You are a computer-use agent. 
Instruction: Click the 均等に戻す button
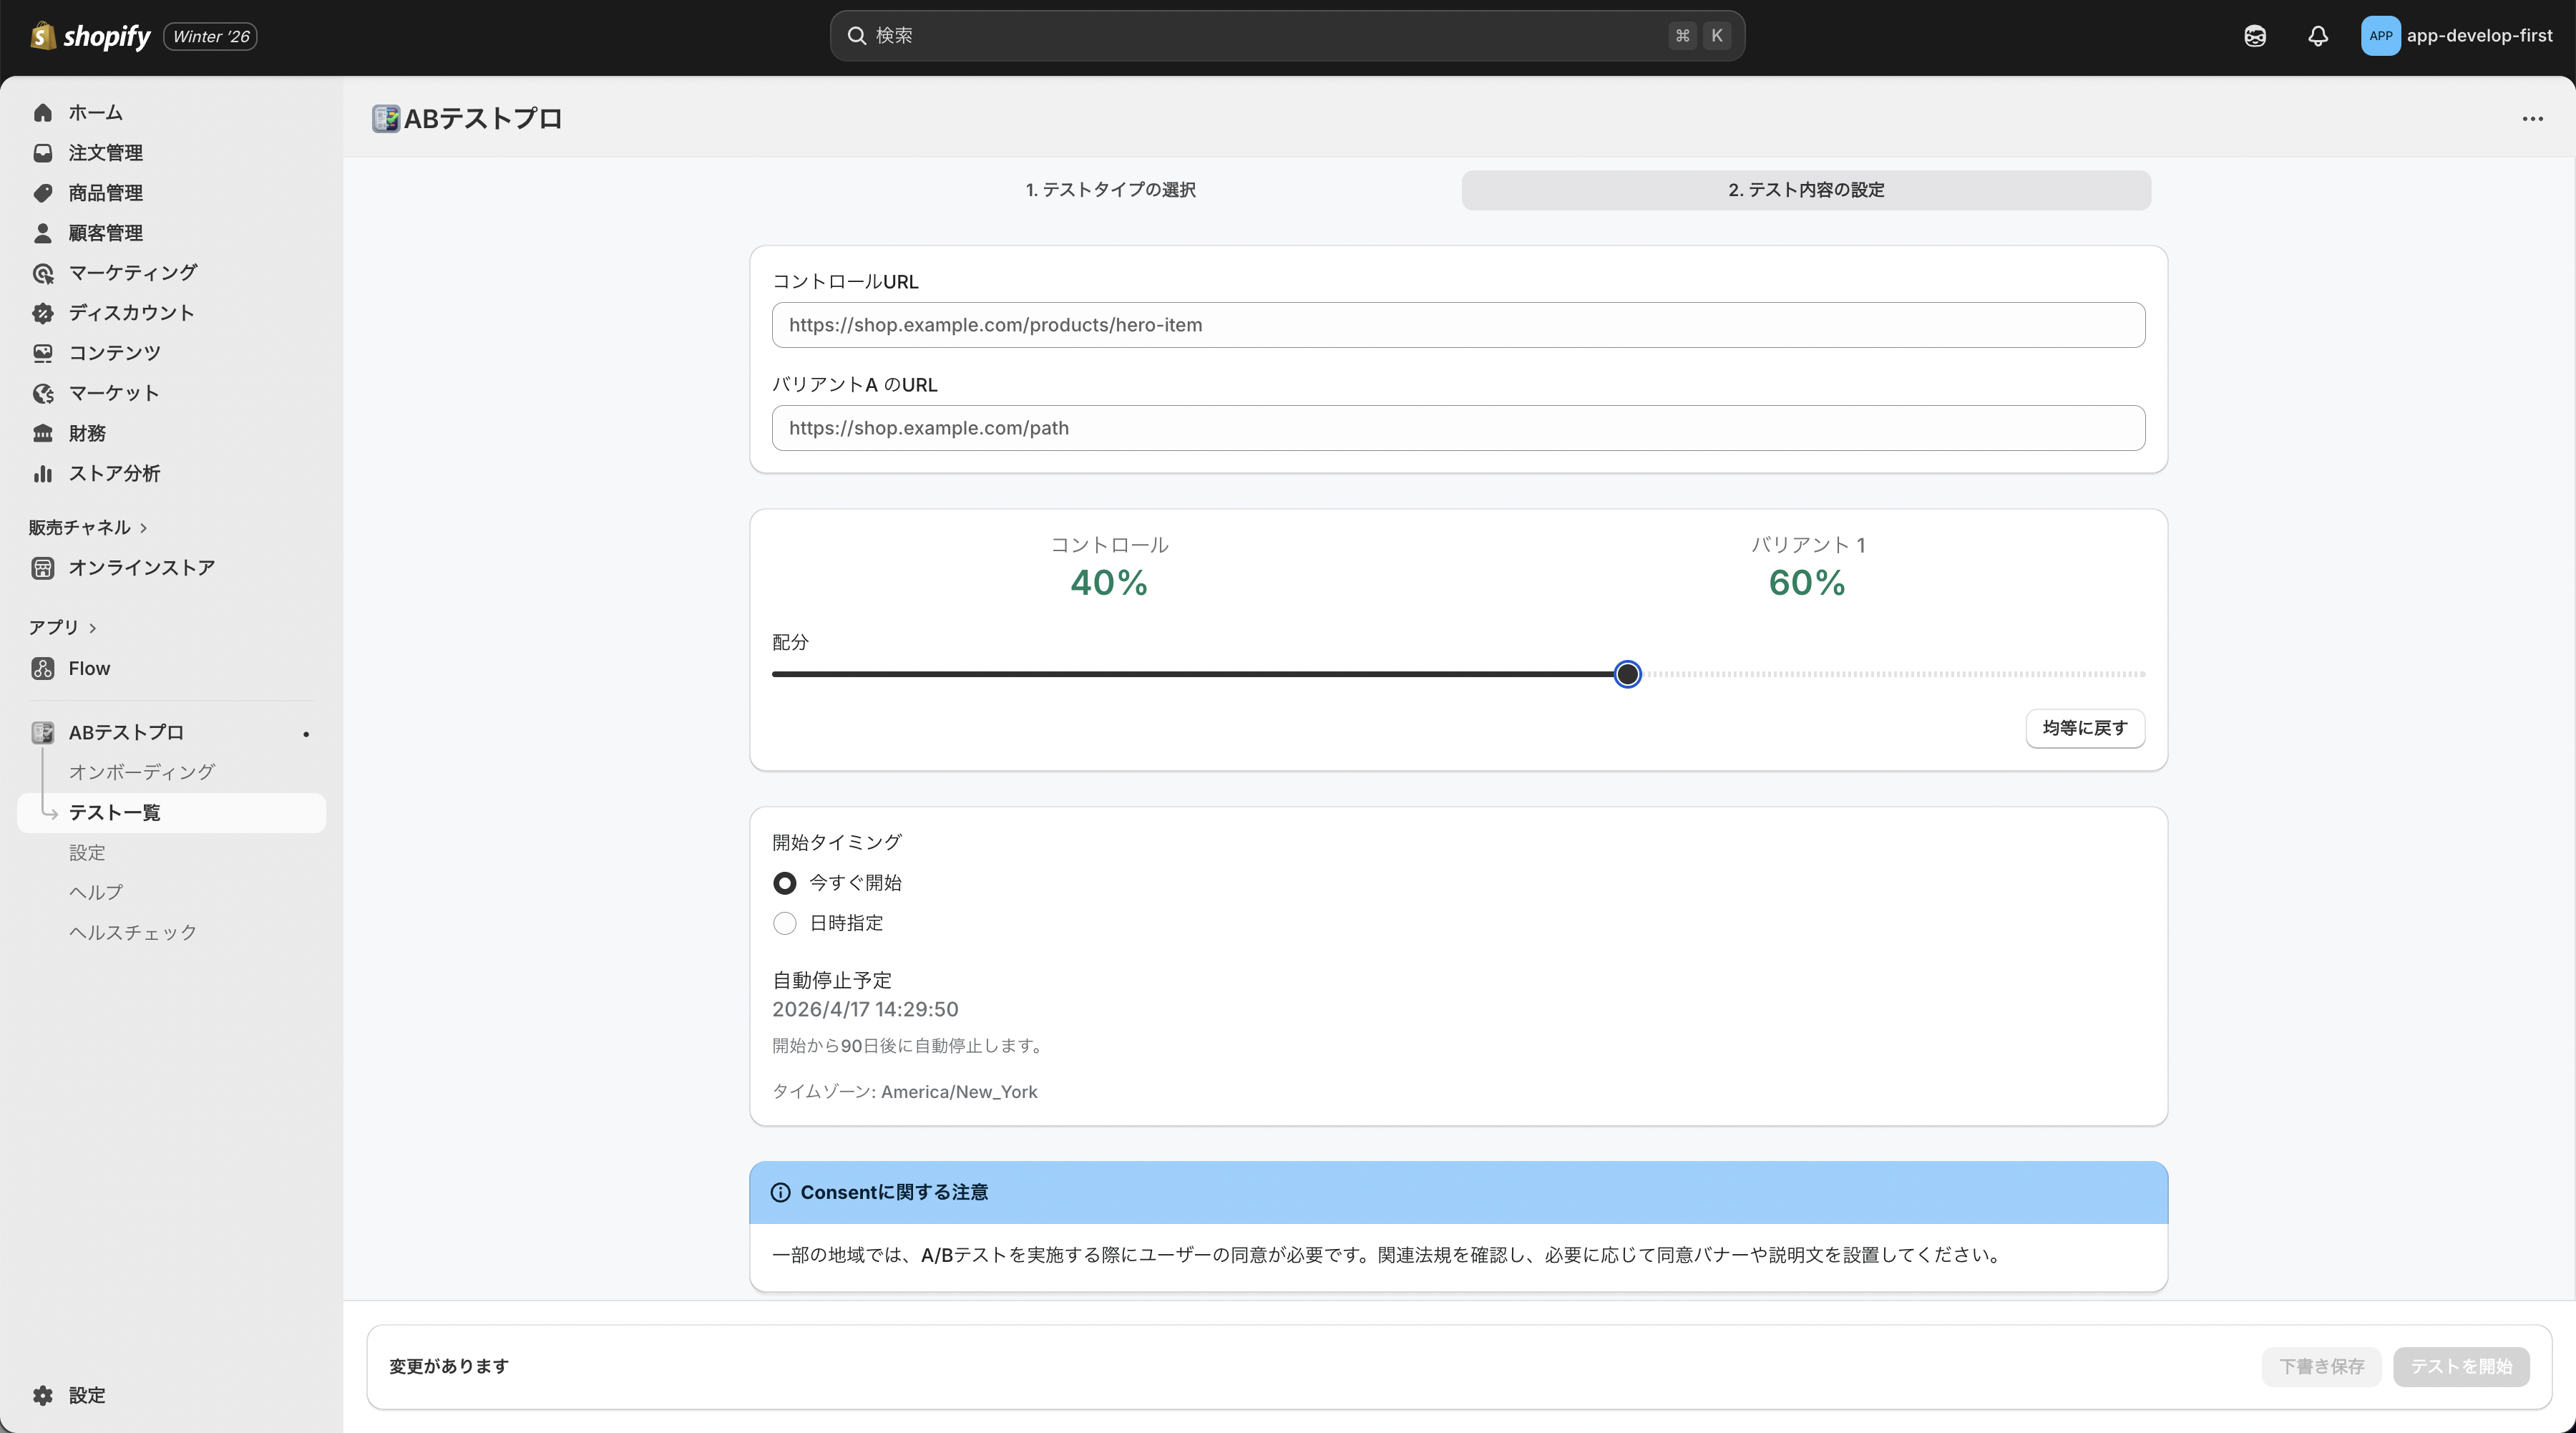pos(2084,728)
